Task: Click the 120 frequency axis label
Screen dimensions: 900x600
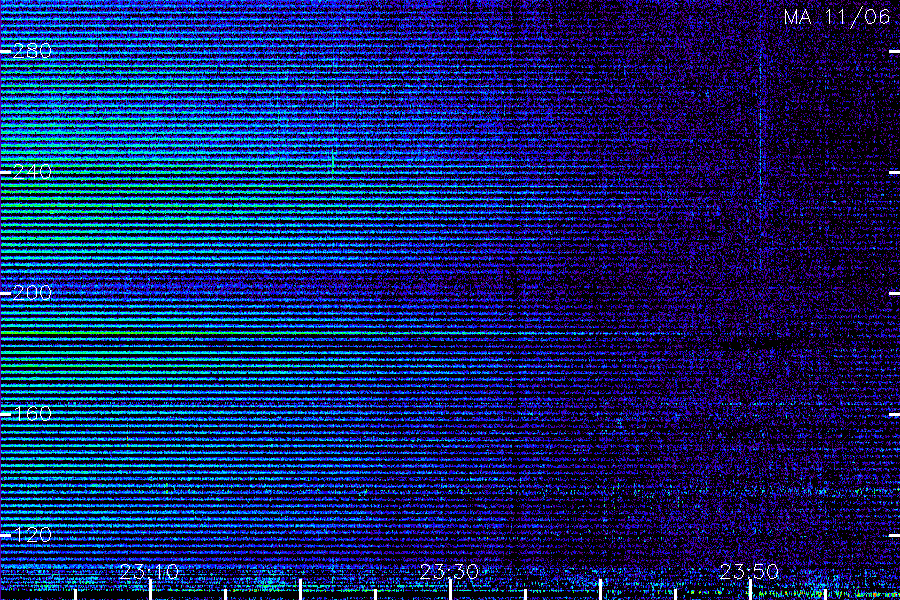Action: 32,535
